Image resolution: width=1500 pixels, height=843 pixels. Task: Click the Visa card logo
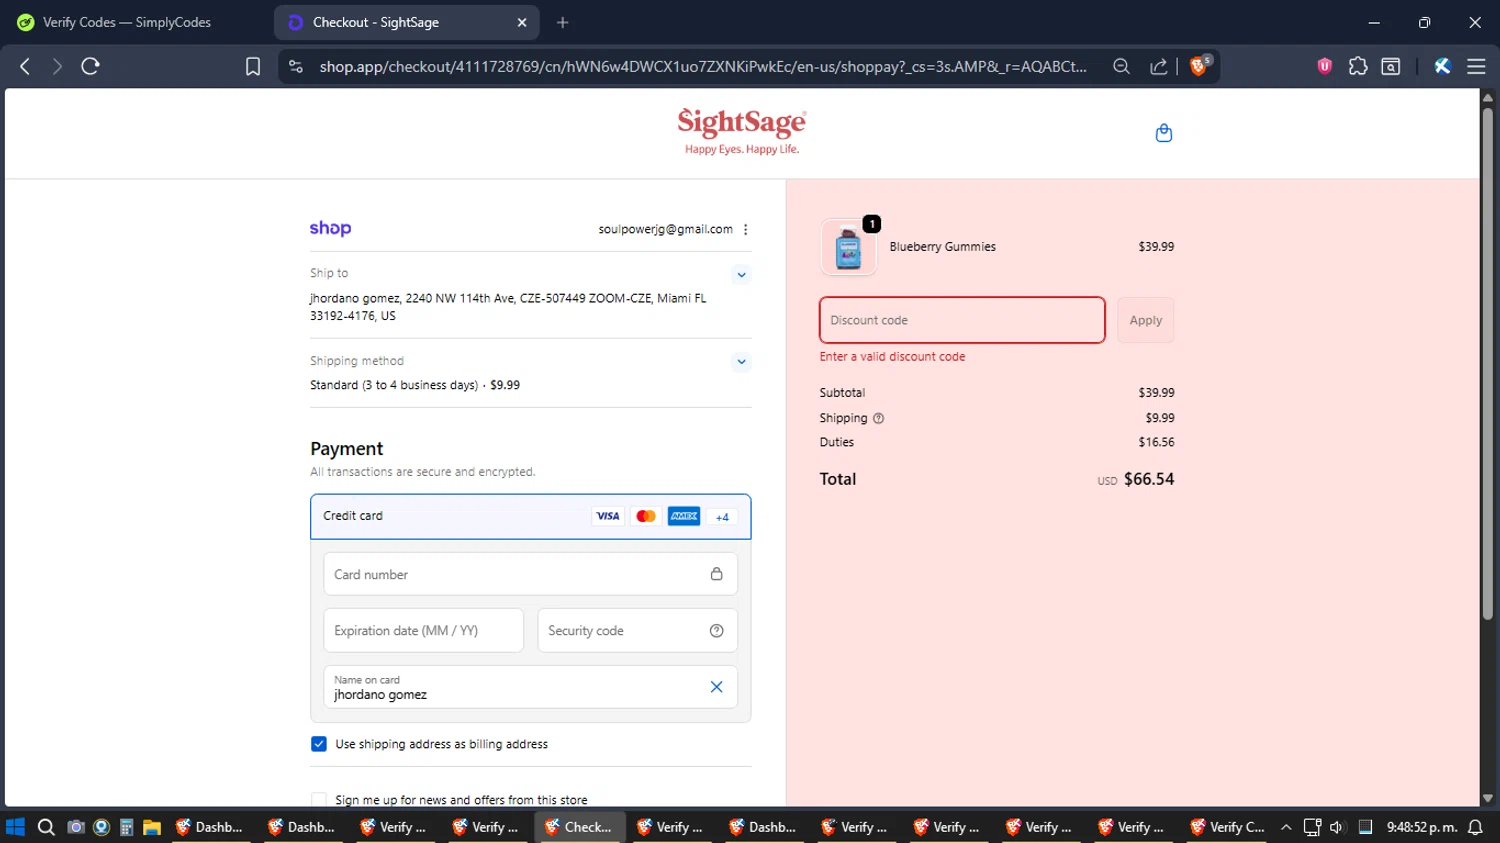click(x=608, y=516)
